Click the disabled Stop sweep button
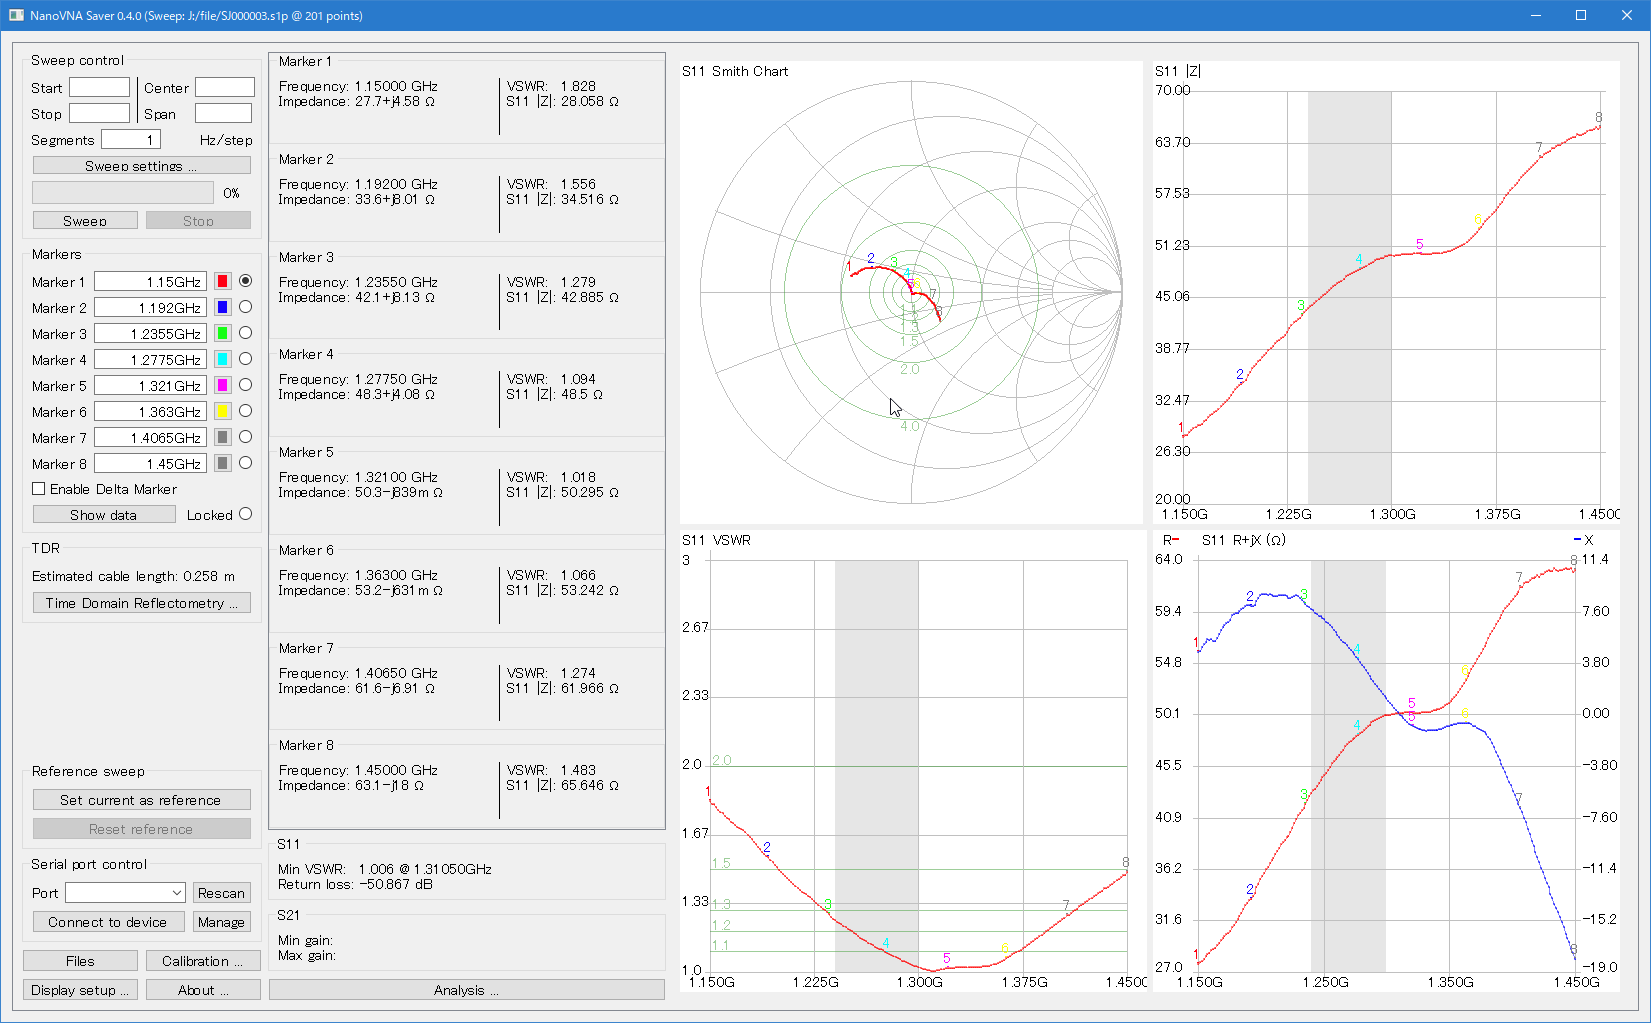 [x=198, y=220]
